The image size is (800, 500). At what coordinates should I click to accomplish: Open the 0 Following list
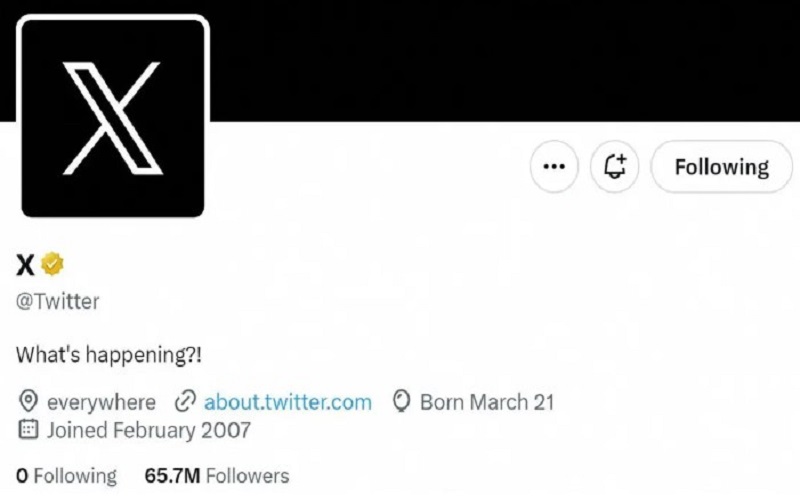click(x=66, y=476)
